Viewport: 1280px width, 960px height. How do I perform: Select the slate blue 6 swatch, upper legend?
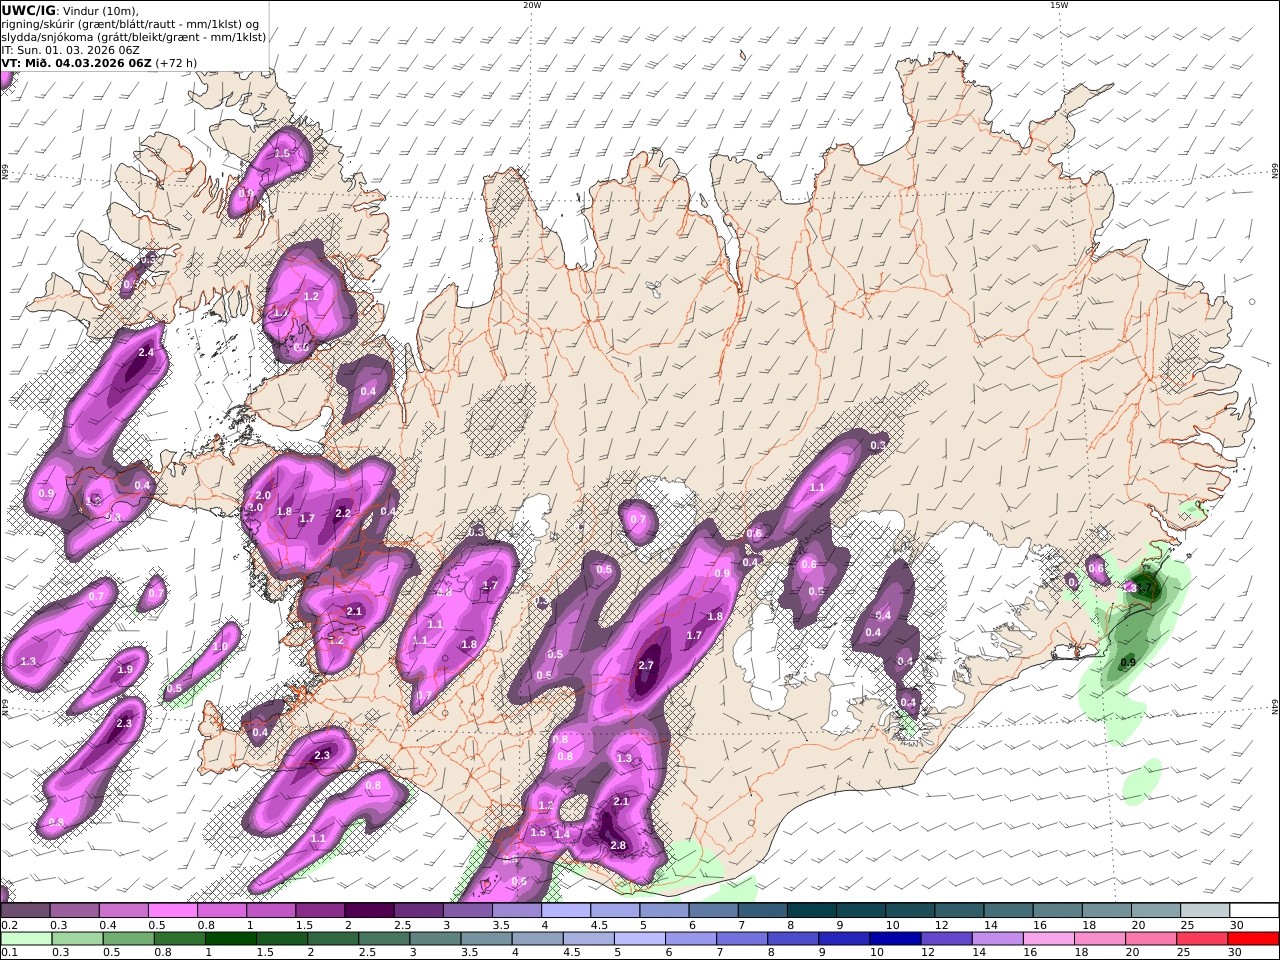(714, 911)
